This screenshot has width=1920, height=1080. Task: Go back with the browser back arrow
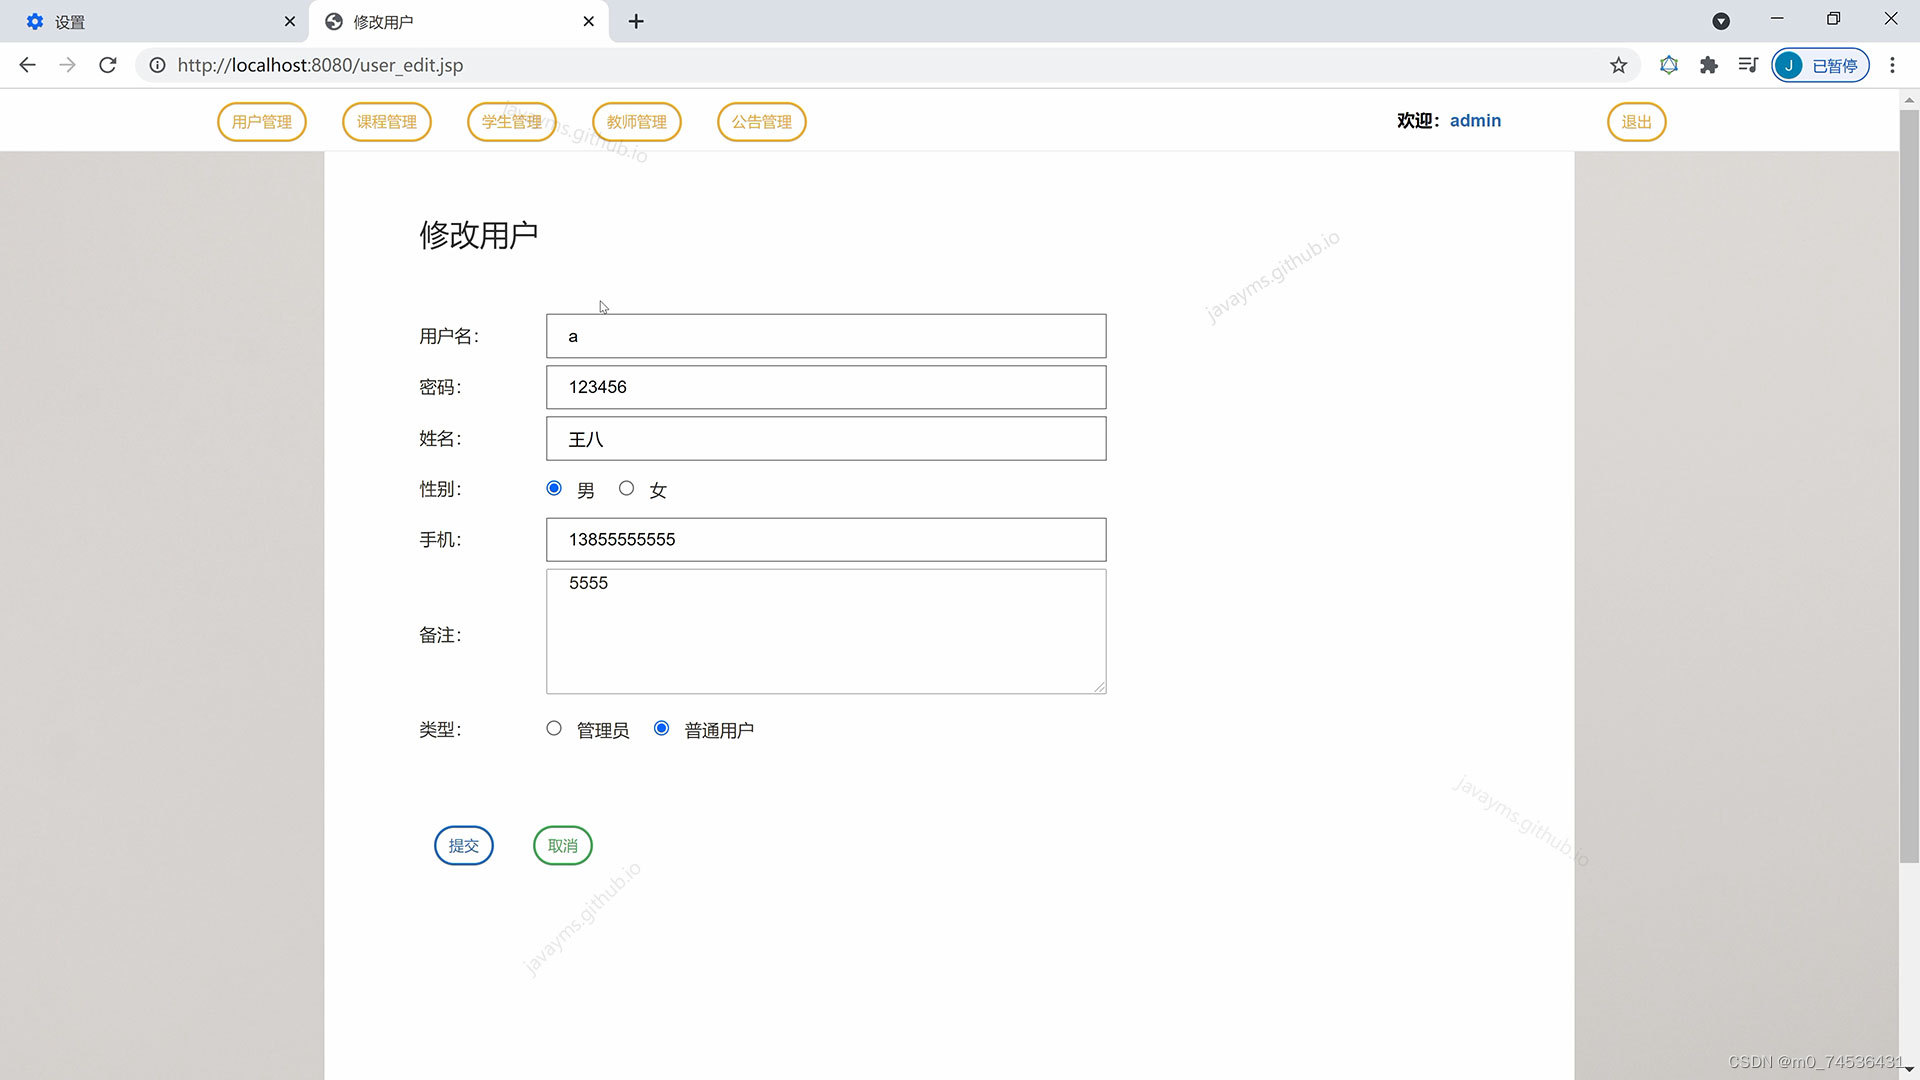click(x=27, y=65)
